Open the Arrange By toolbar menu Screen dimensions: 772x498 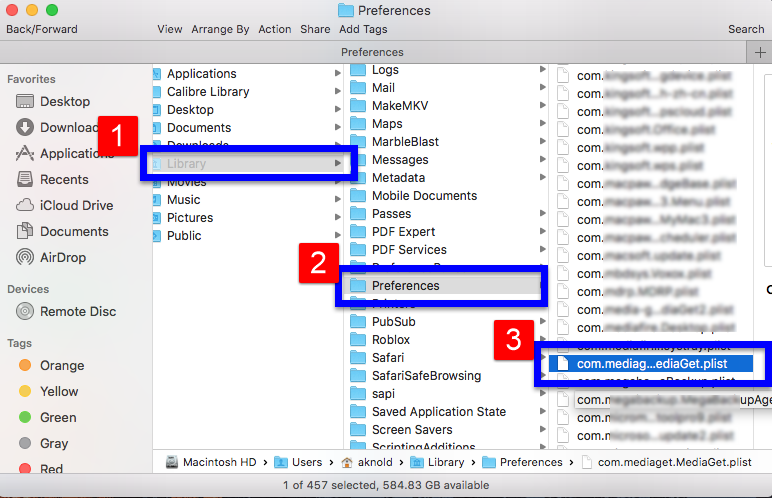(x=220, y=30)
